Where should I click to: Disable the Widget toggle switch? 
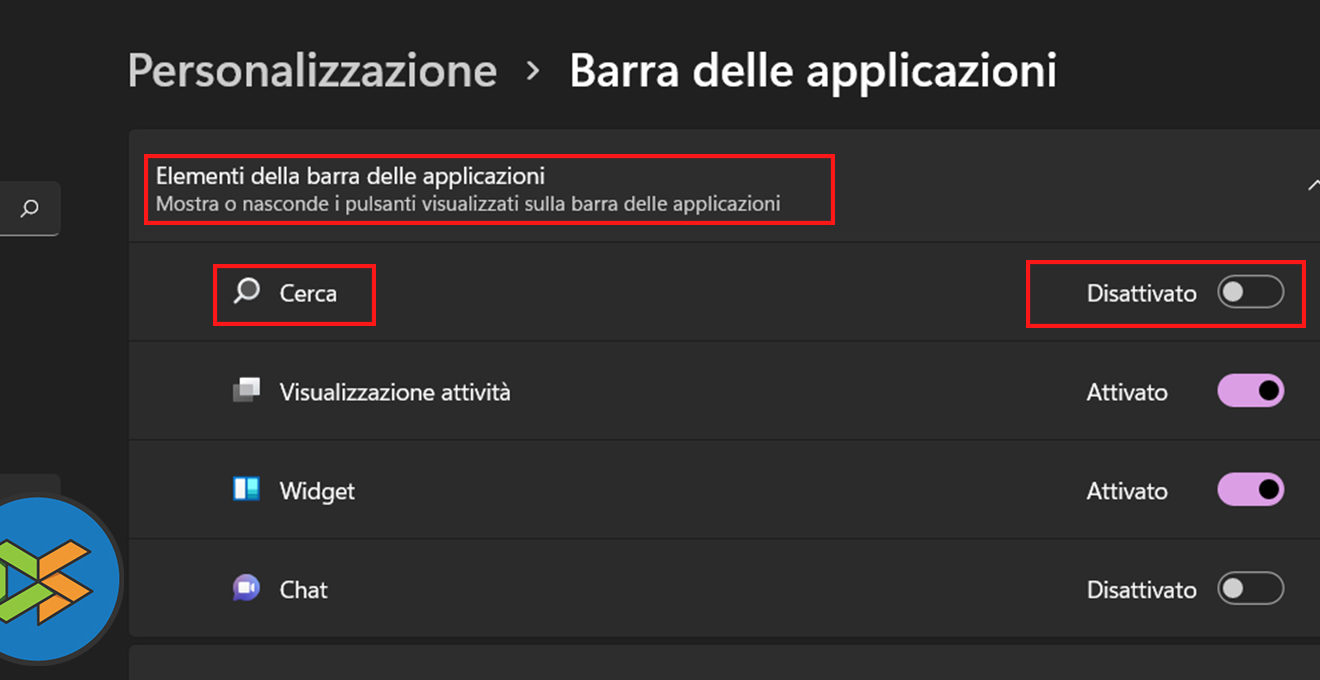coord(1250,490)
